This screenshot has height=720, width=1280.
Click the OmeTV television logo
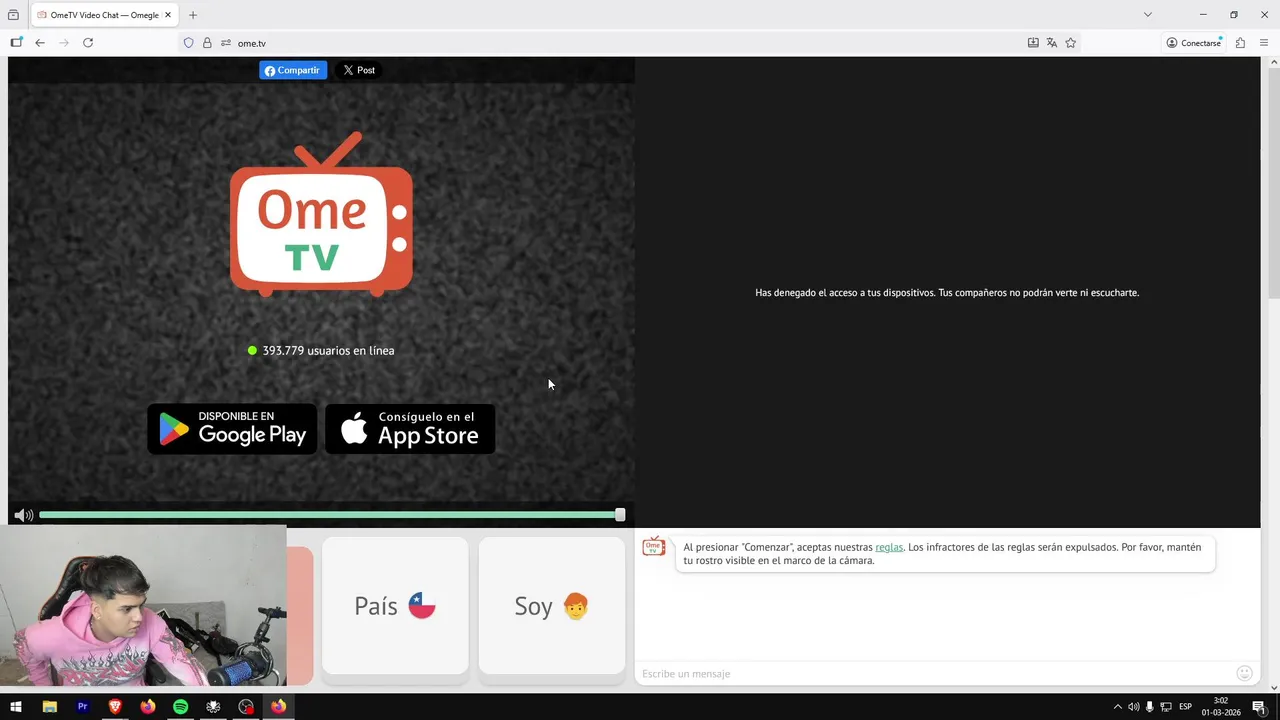coord(321,214)
